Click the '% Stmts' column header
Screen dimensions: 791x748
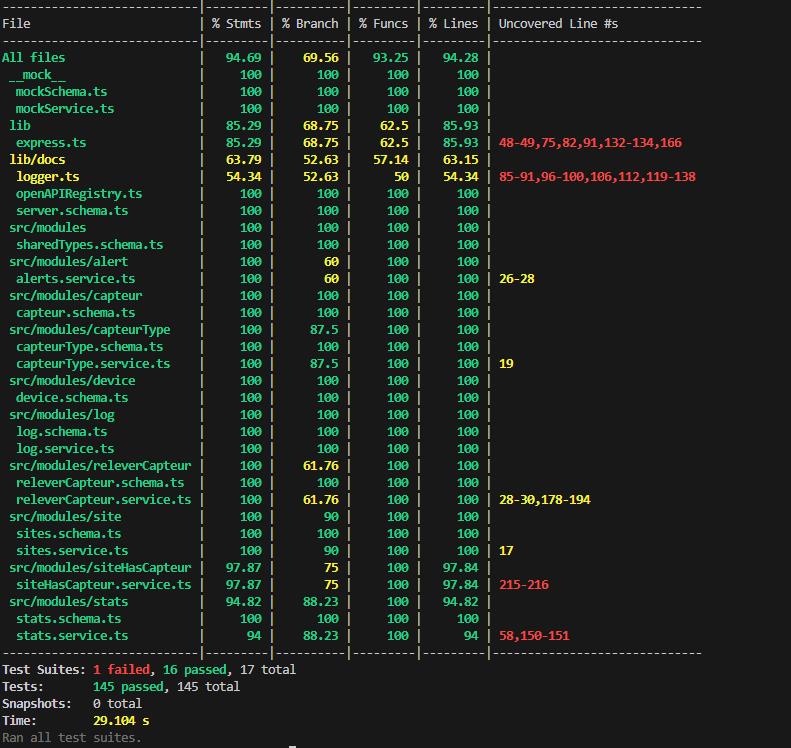(237, 24)
